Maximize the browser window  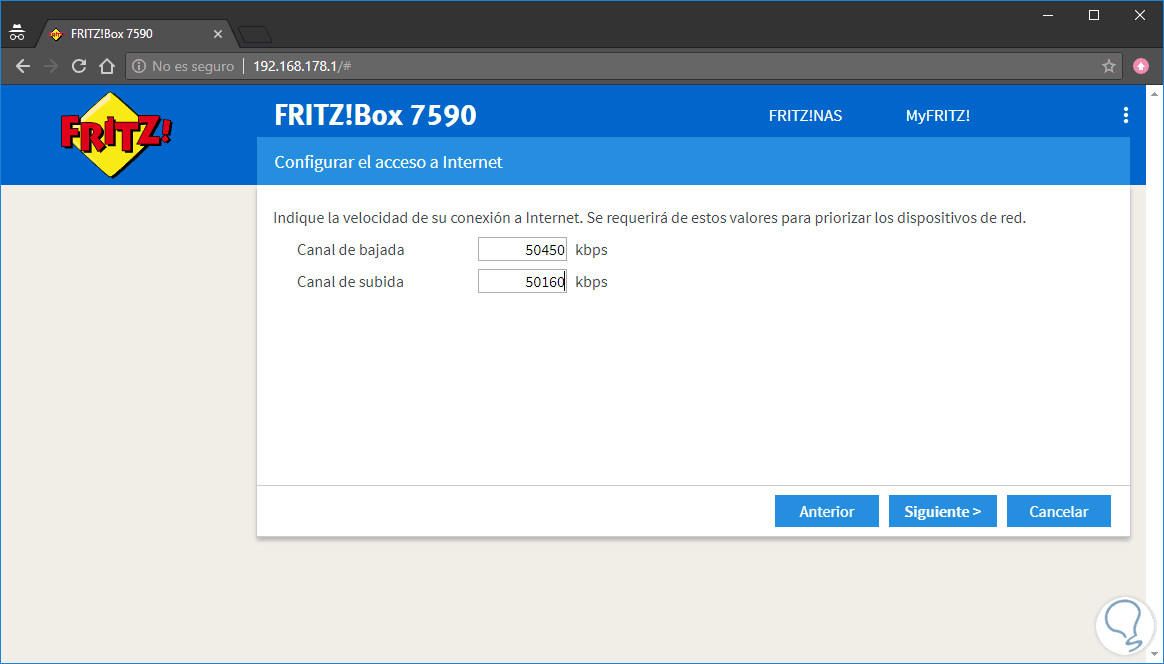tap(1093, 15)
